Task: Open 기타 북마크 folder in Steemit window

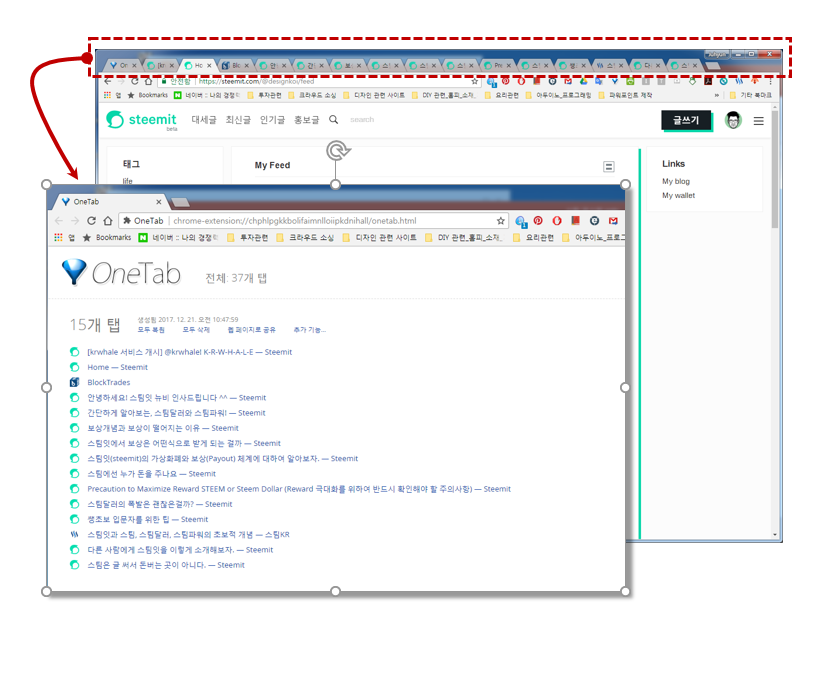Action: tap(750, 95)
